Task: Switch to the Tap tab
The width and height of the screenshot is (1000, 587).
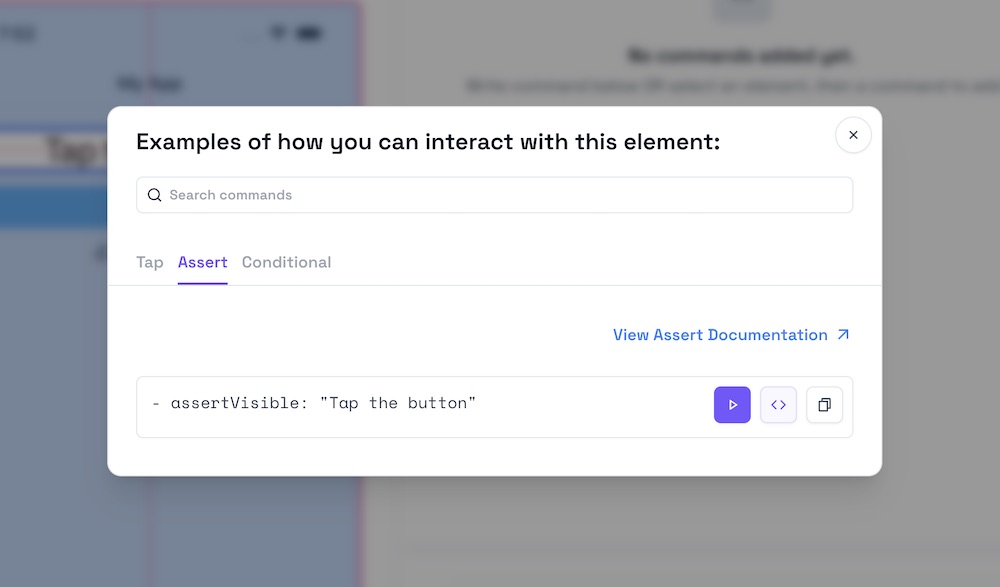Action: (150, 262)
